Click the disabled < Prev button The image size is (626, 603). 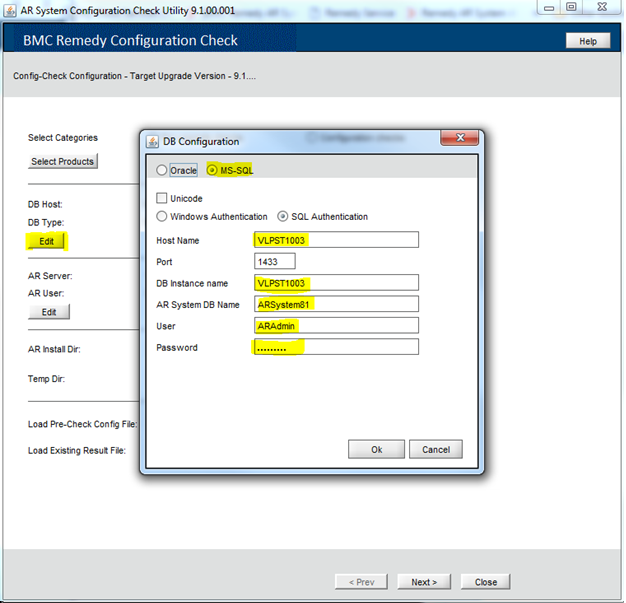pyautogui.click(x=361, y=582)
